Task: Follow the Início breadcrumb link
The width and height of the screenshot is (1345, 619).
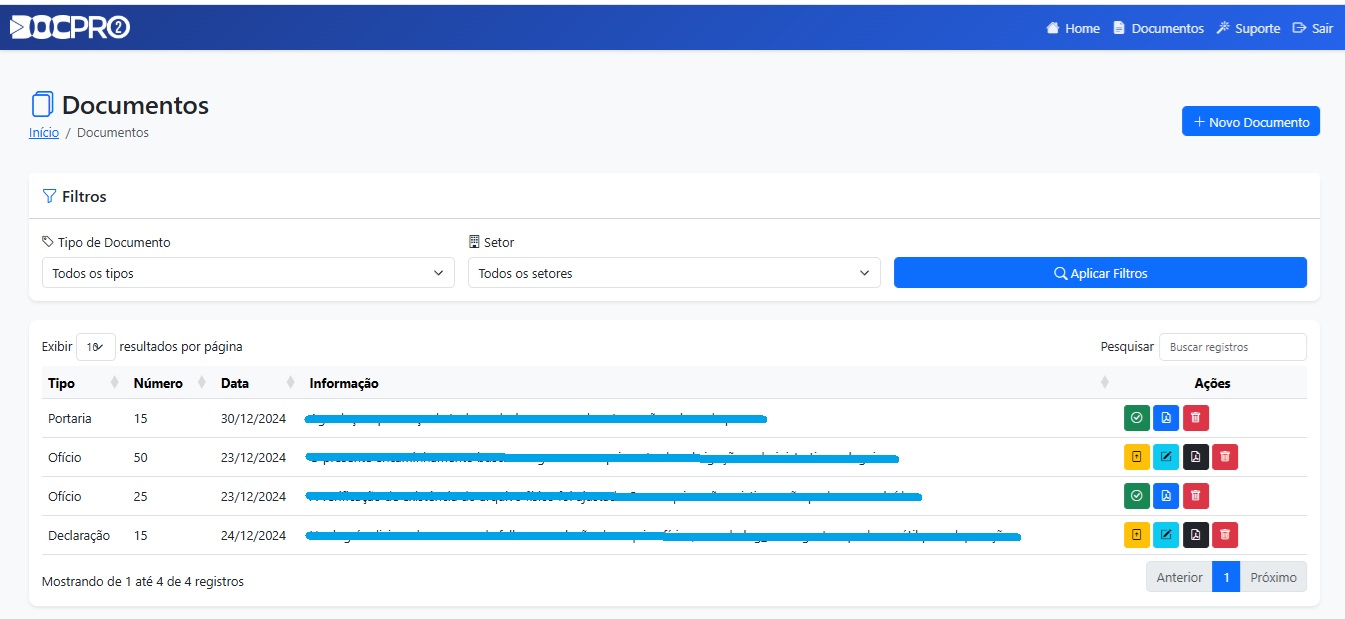Action: point(44,132)
